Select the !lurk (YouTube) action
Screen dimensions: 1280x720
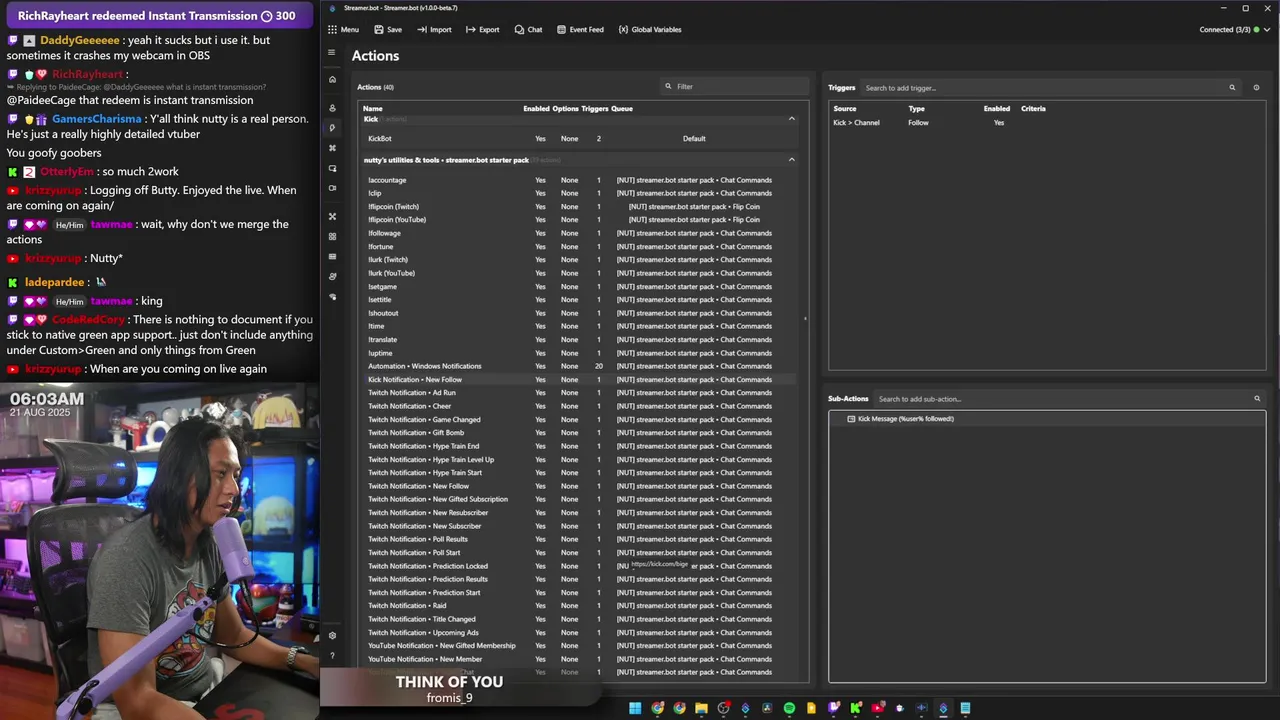(x=580, y=273)
